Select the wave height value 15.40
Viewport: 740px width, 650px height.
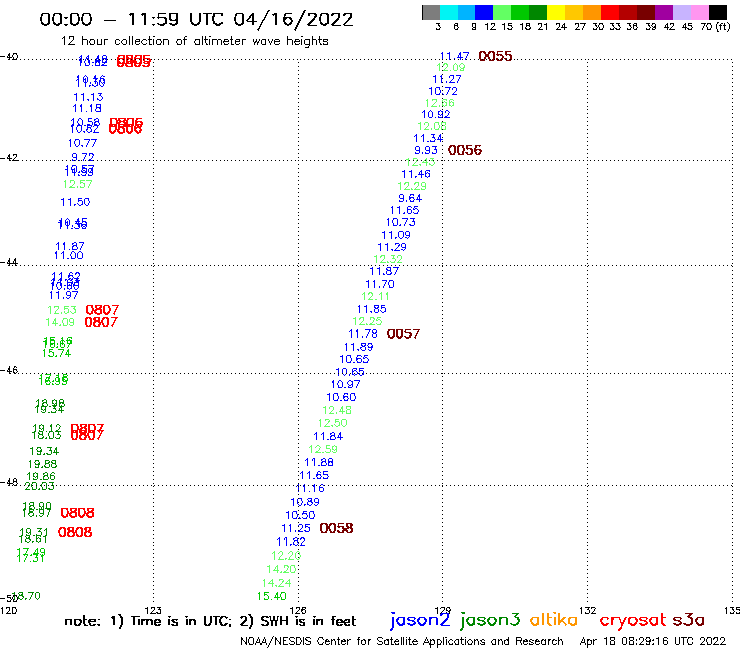click(271, 597)
